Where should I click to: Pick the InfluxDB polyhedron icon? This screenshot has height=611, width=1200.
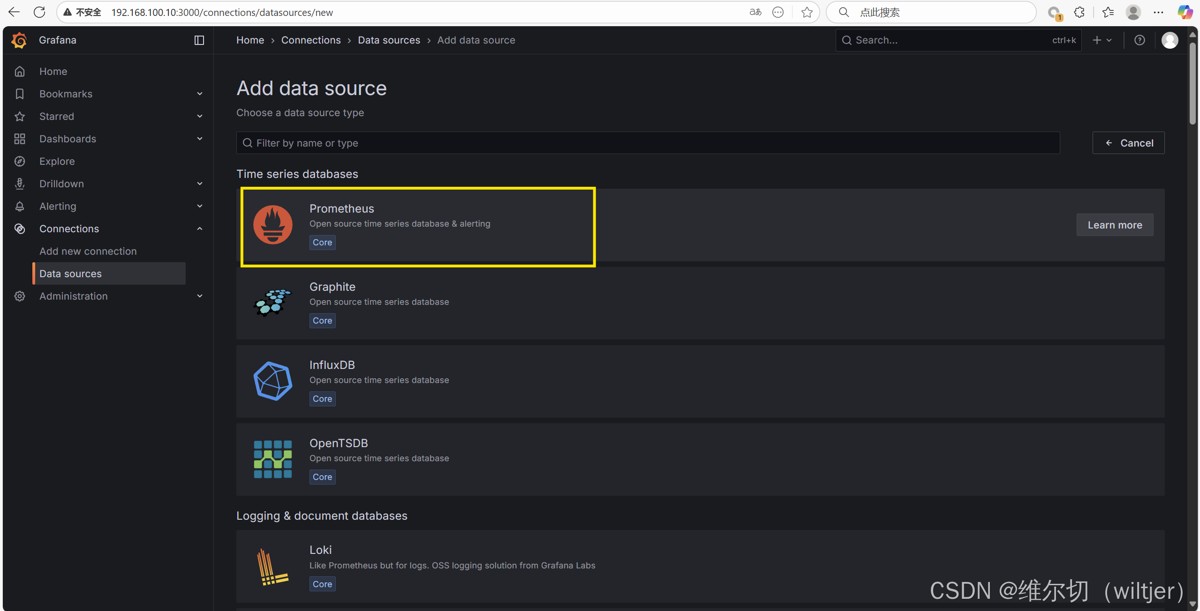(x=273, y=381)
